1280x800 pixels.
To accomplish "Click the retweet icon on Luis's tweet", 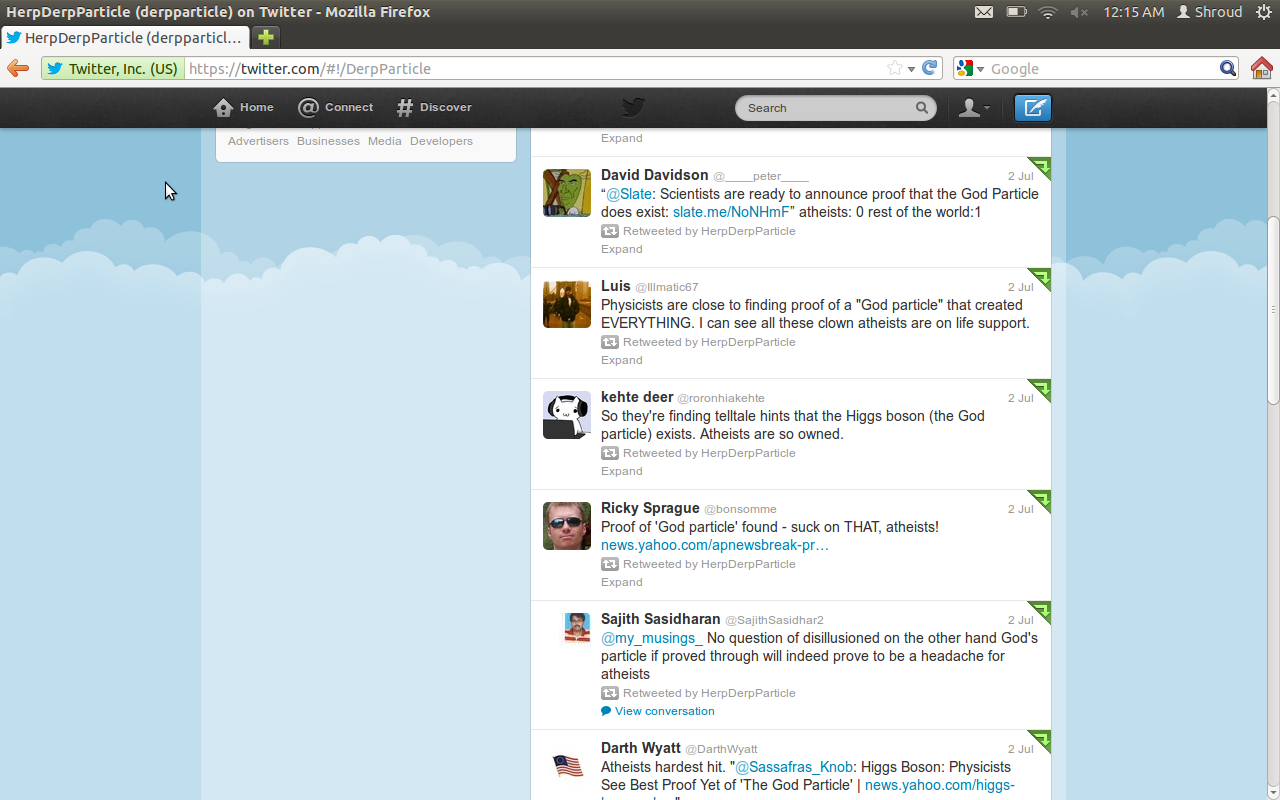I will (x=610, y=342).
